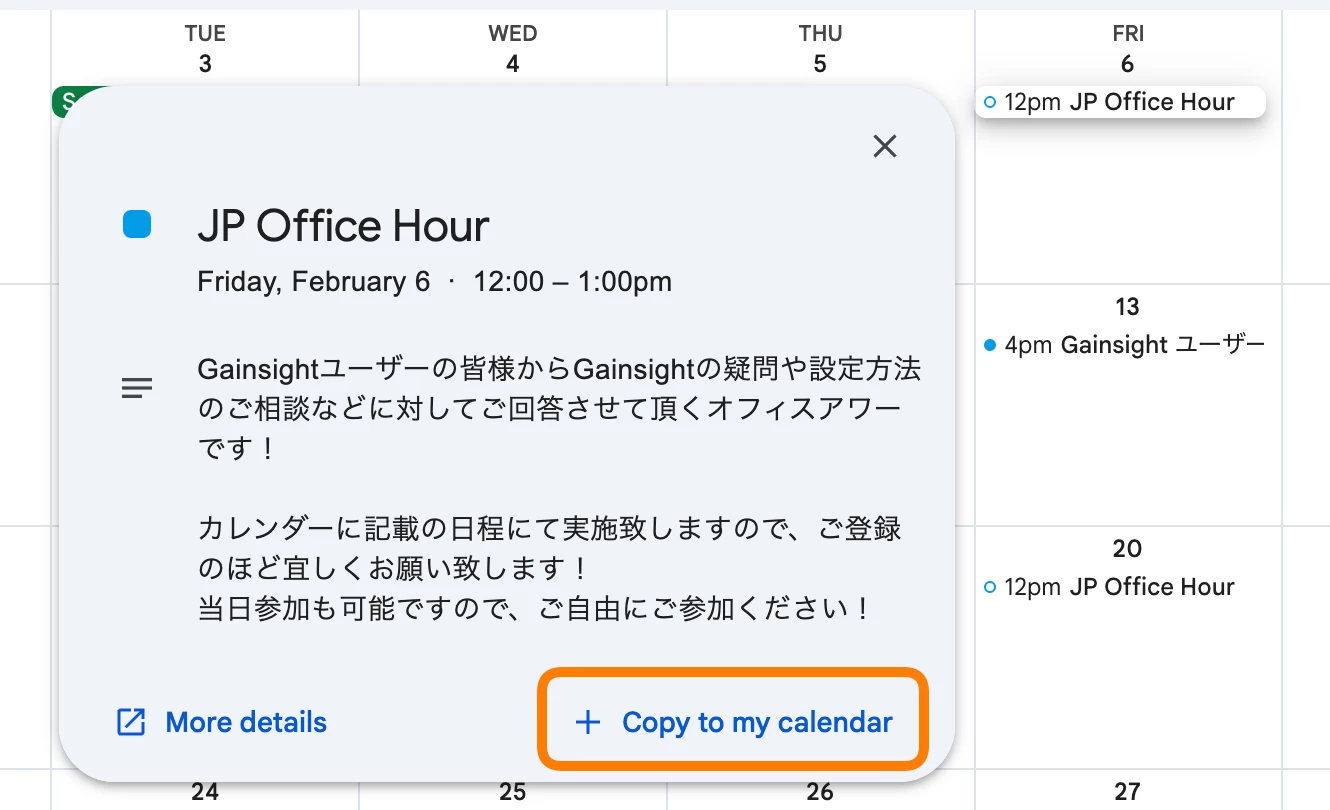Screen dimensions: 1330x810
Task: Click date number 25 in the calendar
Action: pyautogui.click(x=513, y=792)
